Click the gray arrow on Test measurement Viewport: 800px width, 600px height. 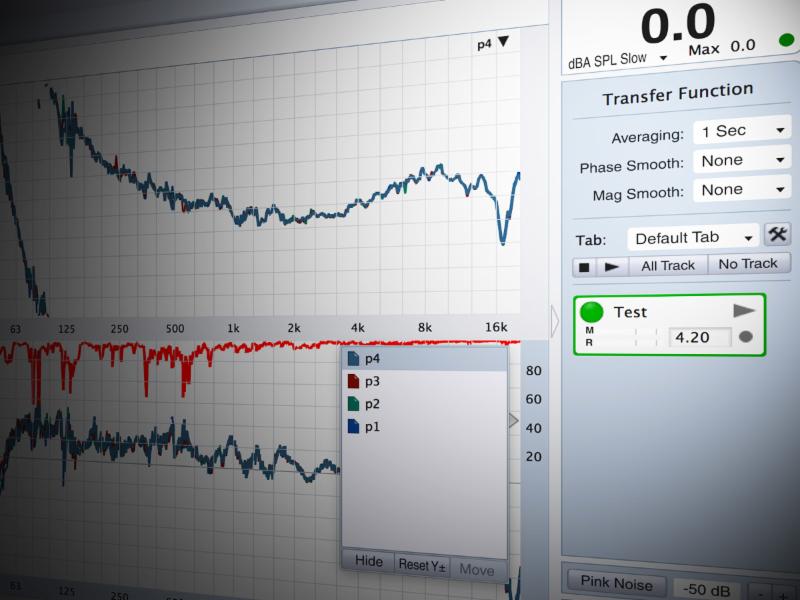point(744,310)
